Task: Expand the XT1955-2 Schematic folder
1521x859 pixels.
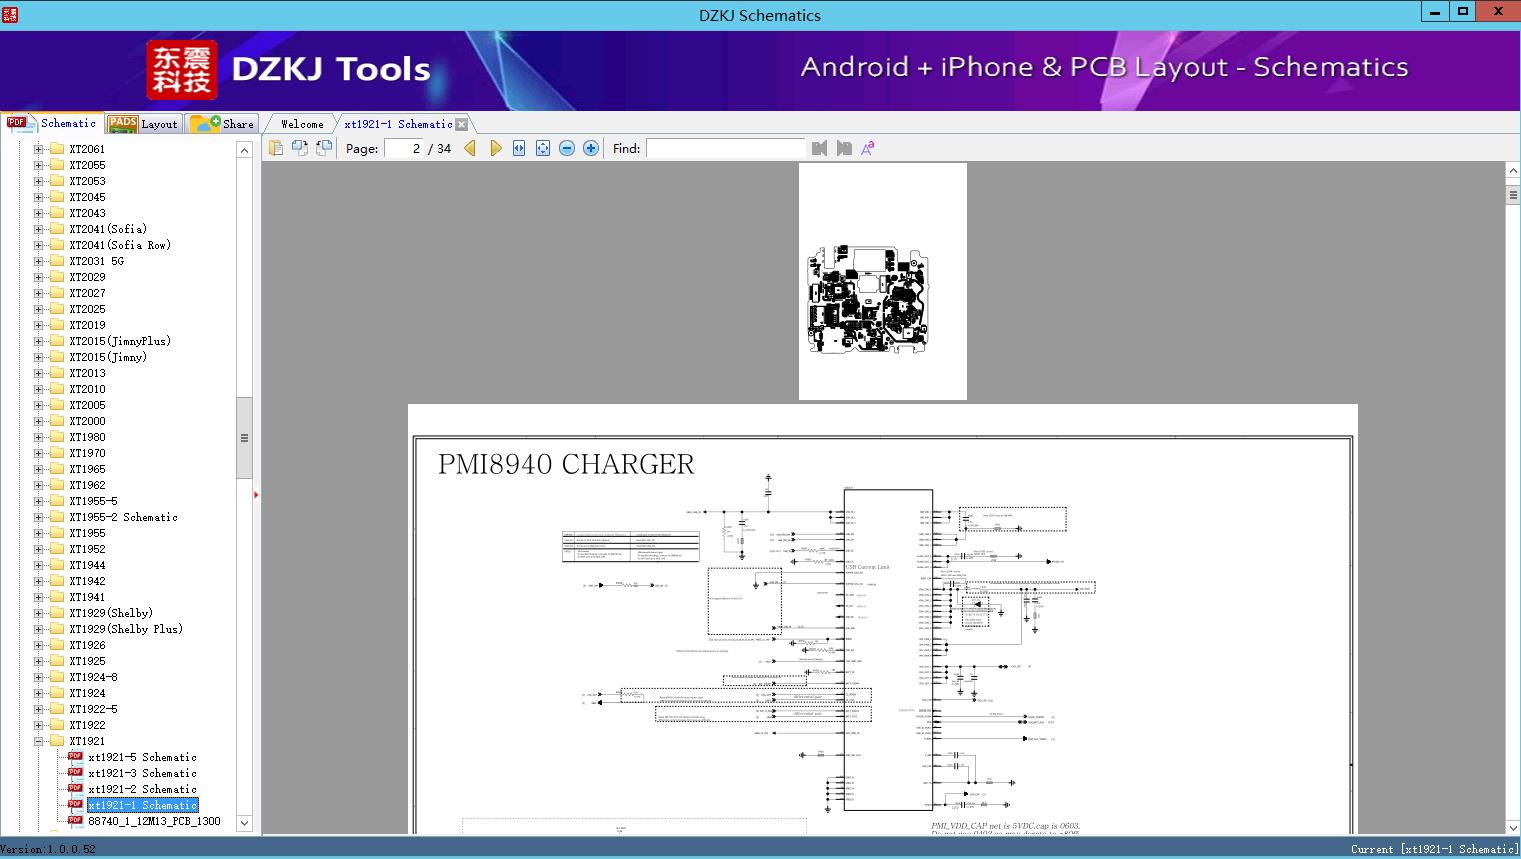Action: click(x=38, y=517)
